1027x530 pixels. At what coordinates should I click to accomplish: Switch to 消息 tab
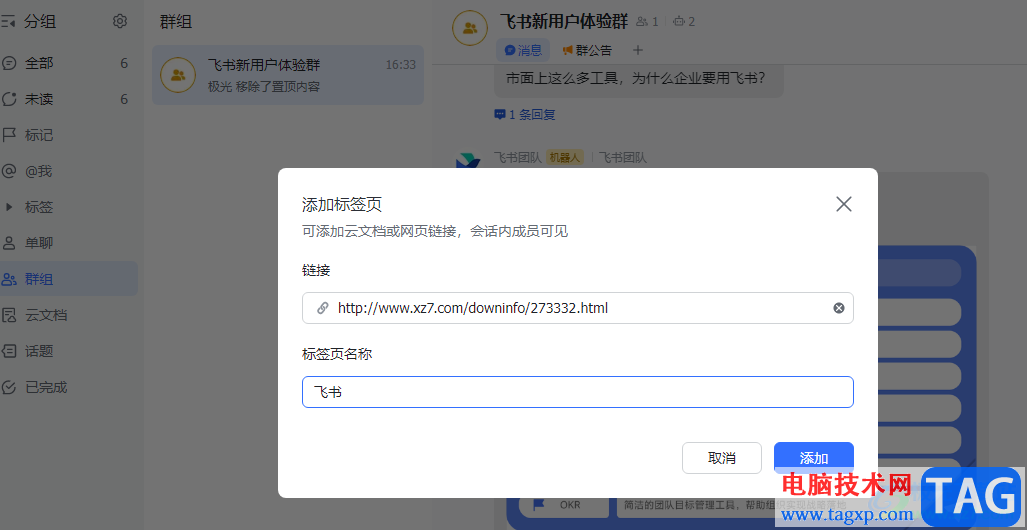click(523, 50)
